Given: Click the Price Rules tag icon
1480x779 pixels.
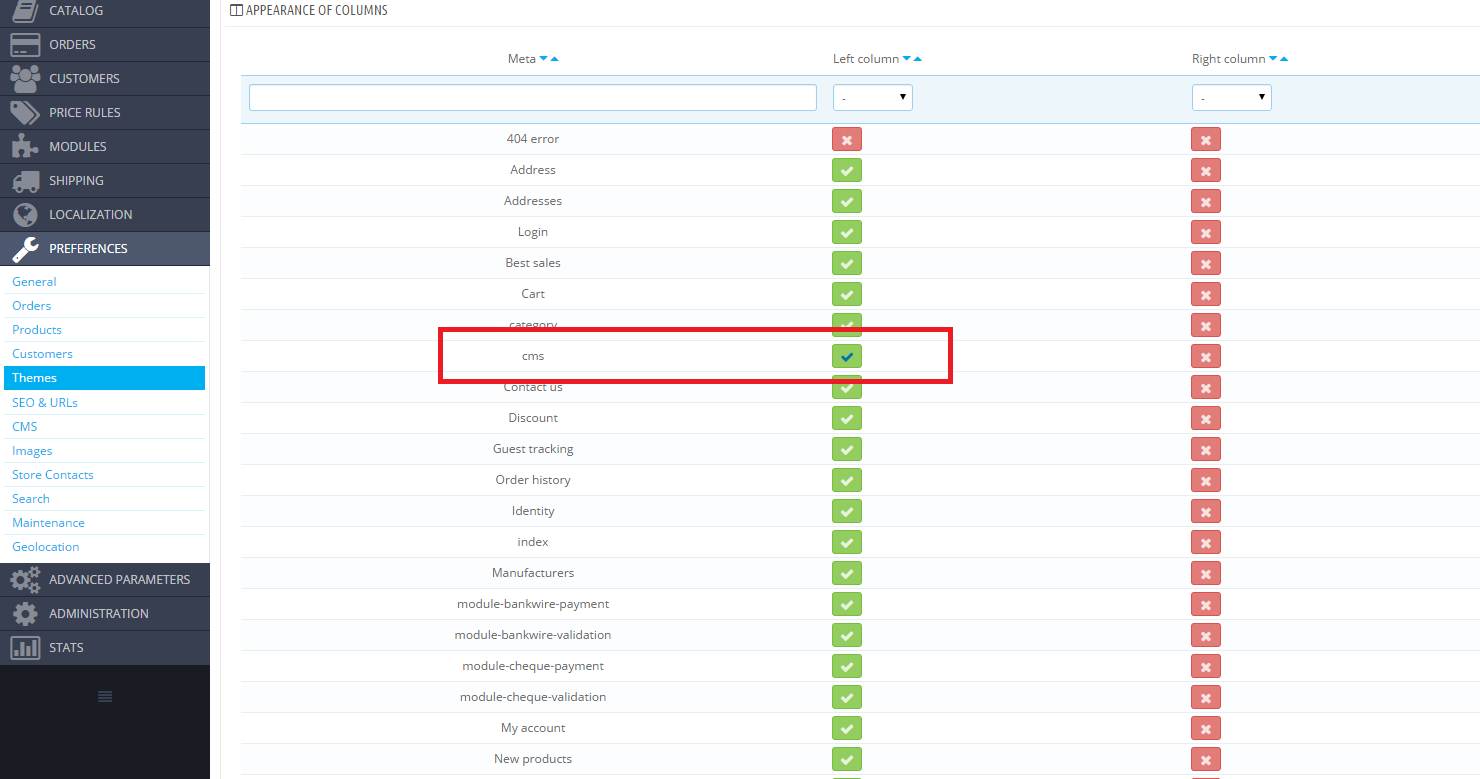Looking at the screenshot, I should [x=27, y=112].
